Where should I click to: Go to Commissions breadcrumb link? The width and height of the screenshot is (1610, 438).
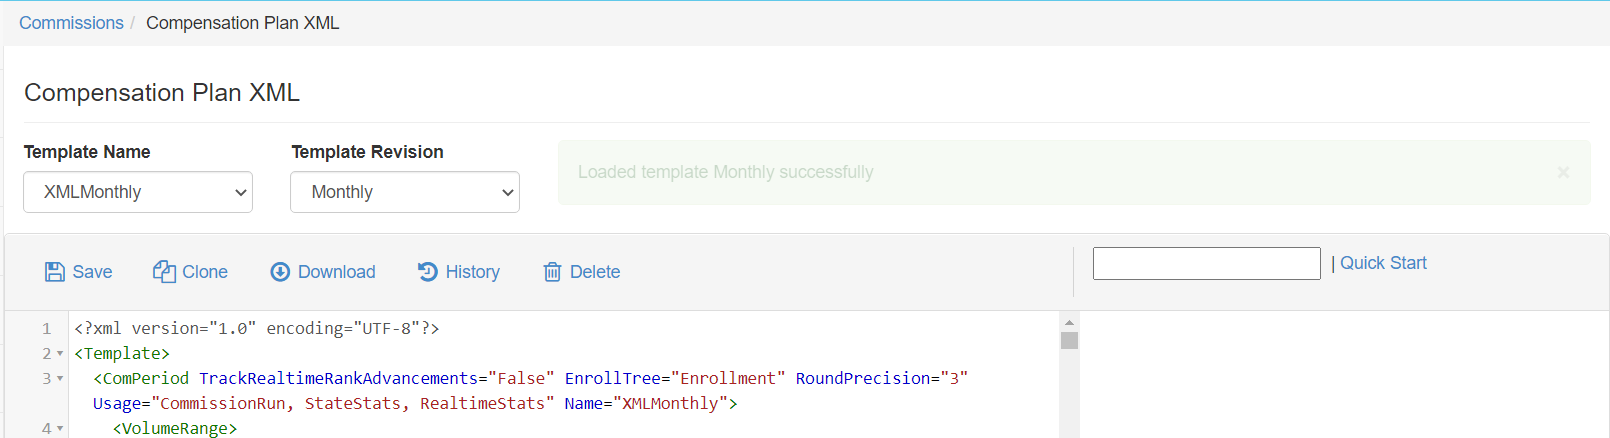point(71,23)
